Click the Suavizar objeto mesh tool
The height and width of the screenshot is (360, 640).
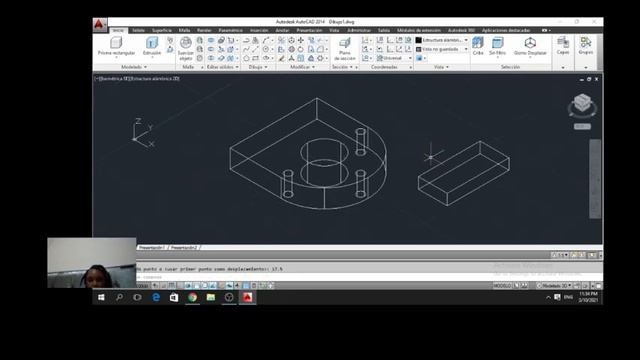(186, 49)
